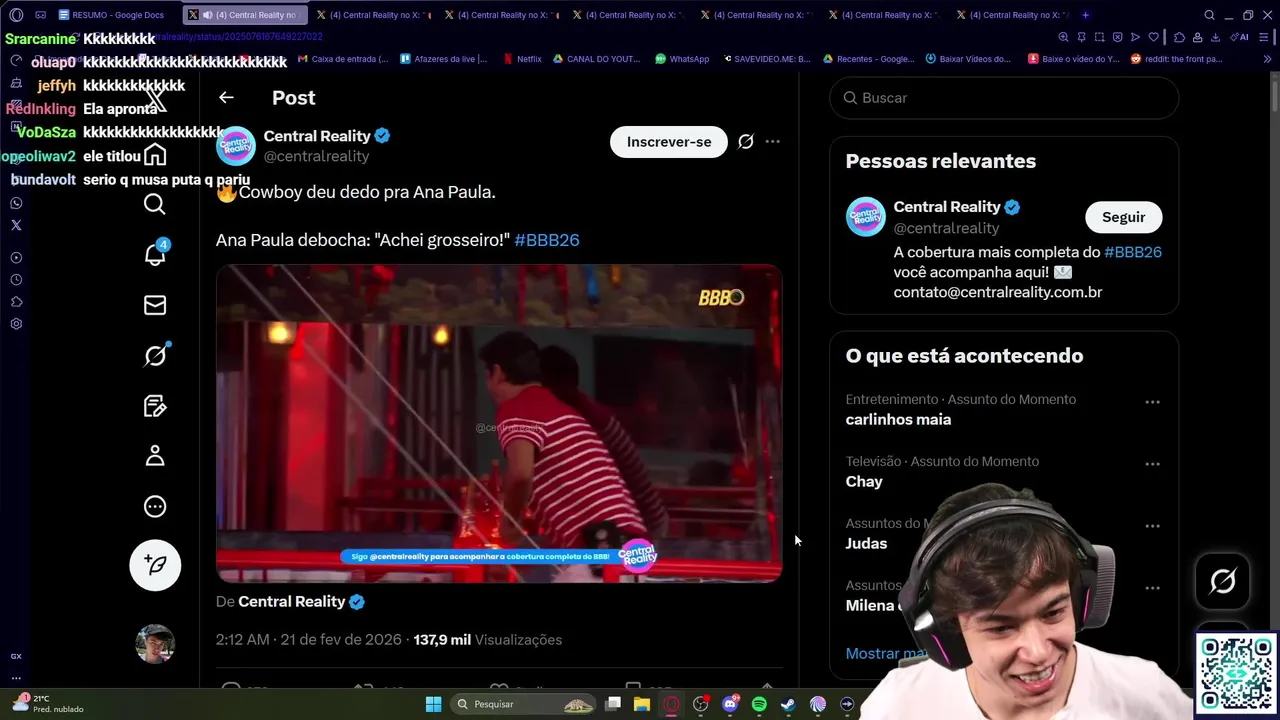Open WhatsApp bookmark
1280x720 pixels.
(682, 59)
